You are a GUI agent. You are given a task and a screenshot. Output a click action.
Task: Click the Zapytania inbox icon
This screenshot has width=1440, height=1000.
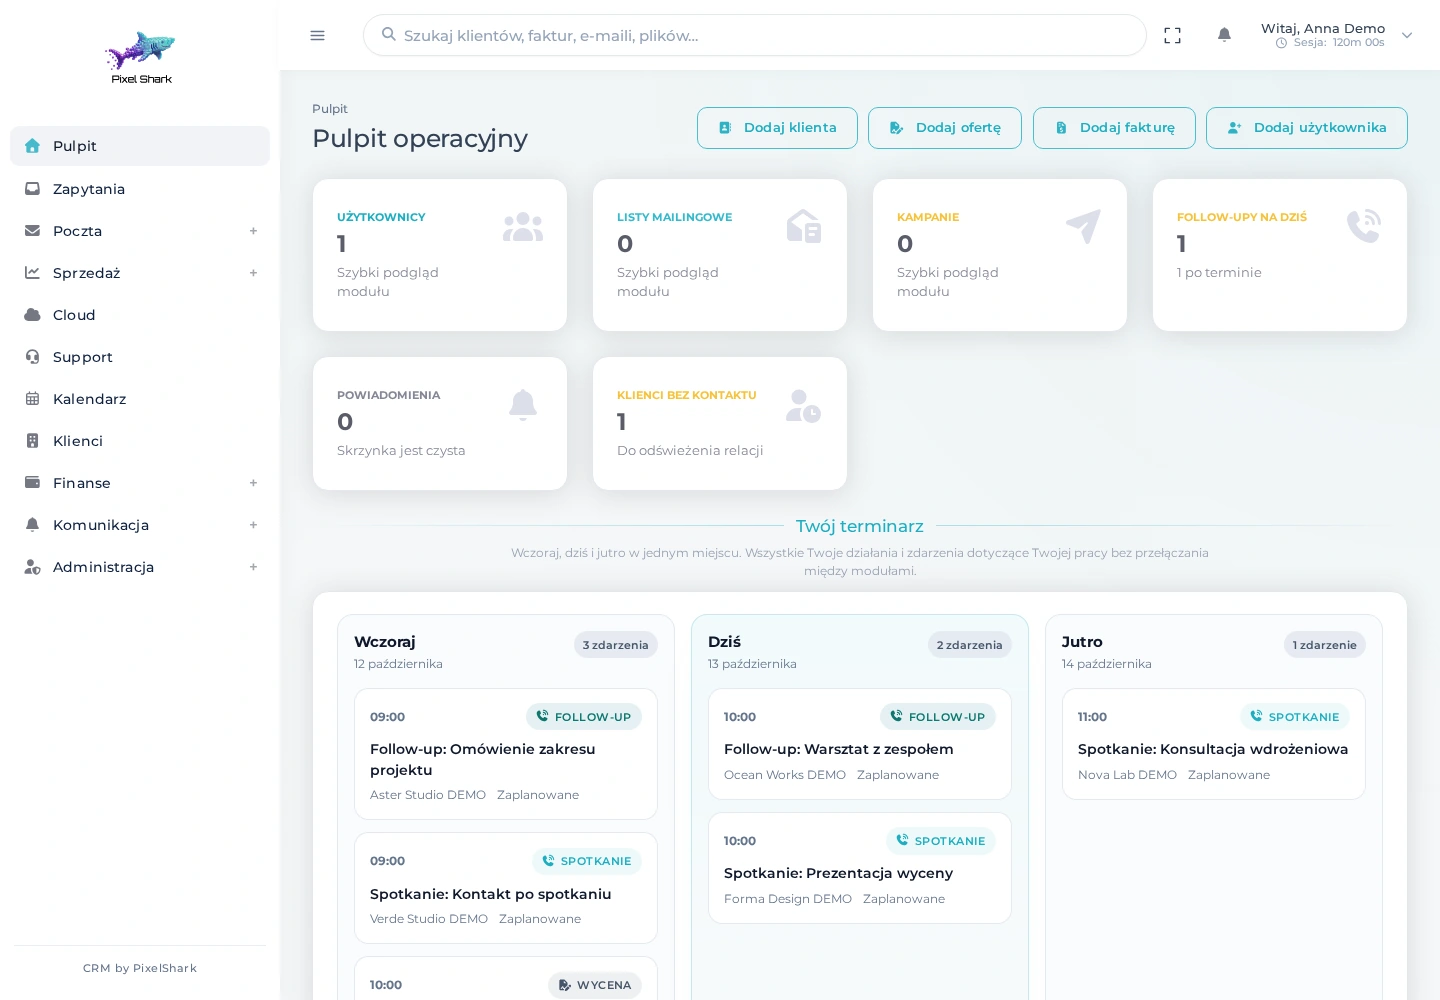click(32, 189)
